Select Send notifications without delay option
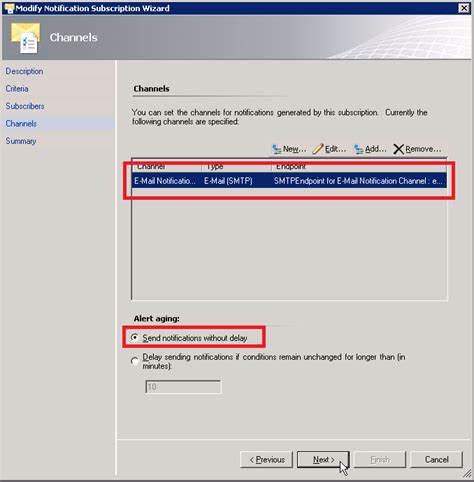Image resolution: width=474 pixels, height=482 pixels. coord(134,337)
